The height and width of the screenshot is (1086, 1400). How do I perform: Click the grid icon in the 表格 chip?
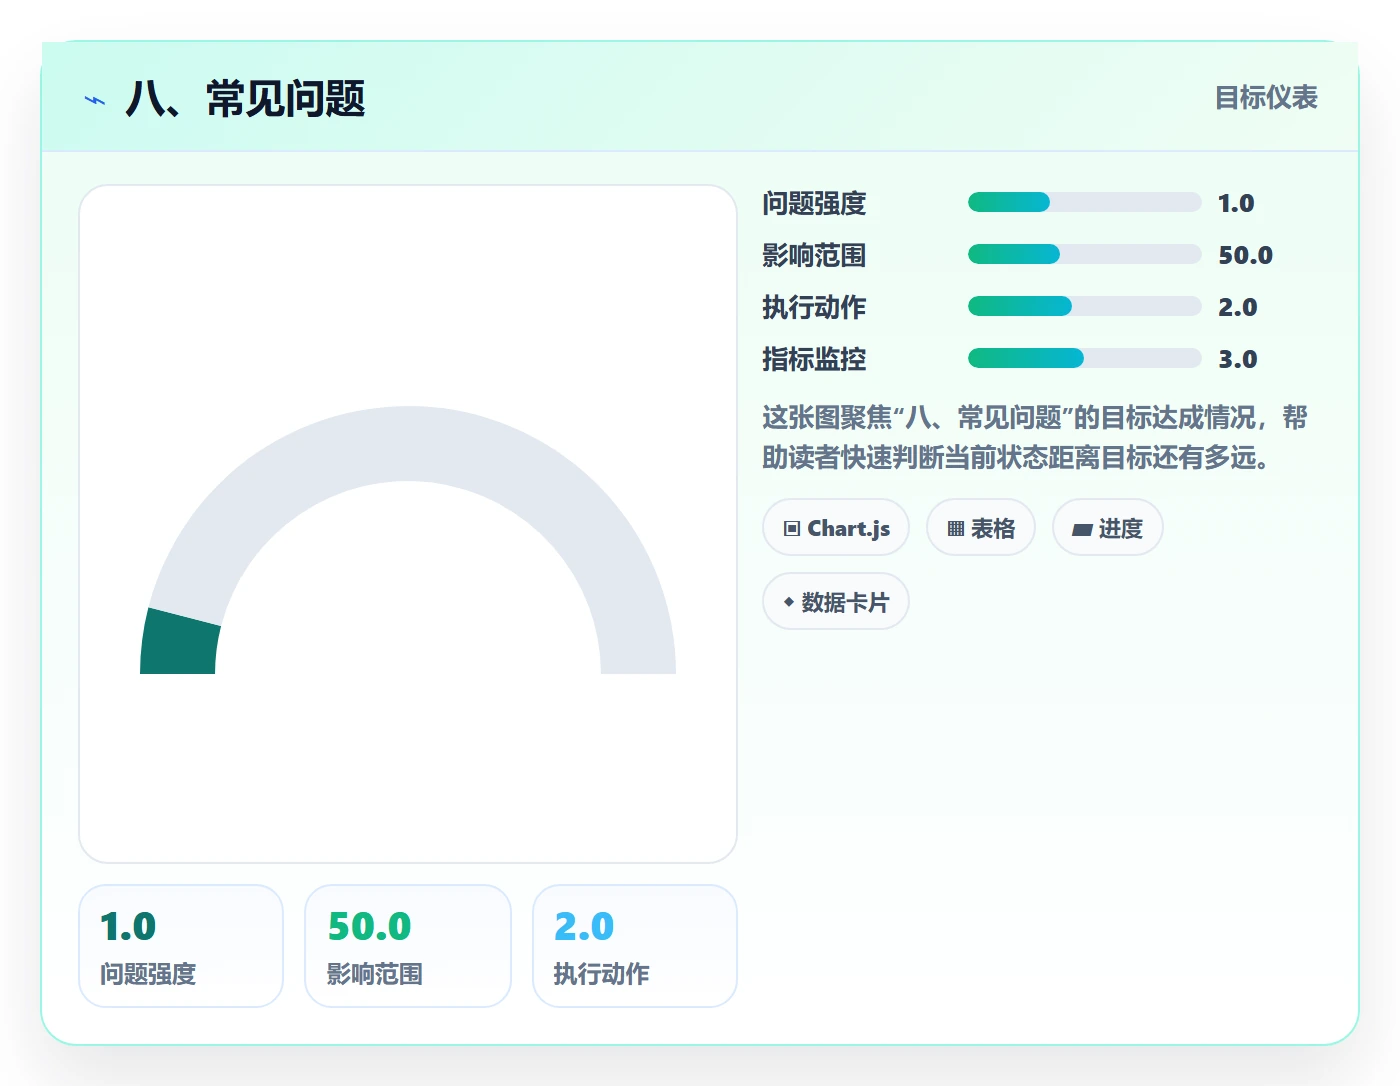click(956, 529)
